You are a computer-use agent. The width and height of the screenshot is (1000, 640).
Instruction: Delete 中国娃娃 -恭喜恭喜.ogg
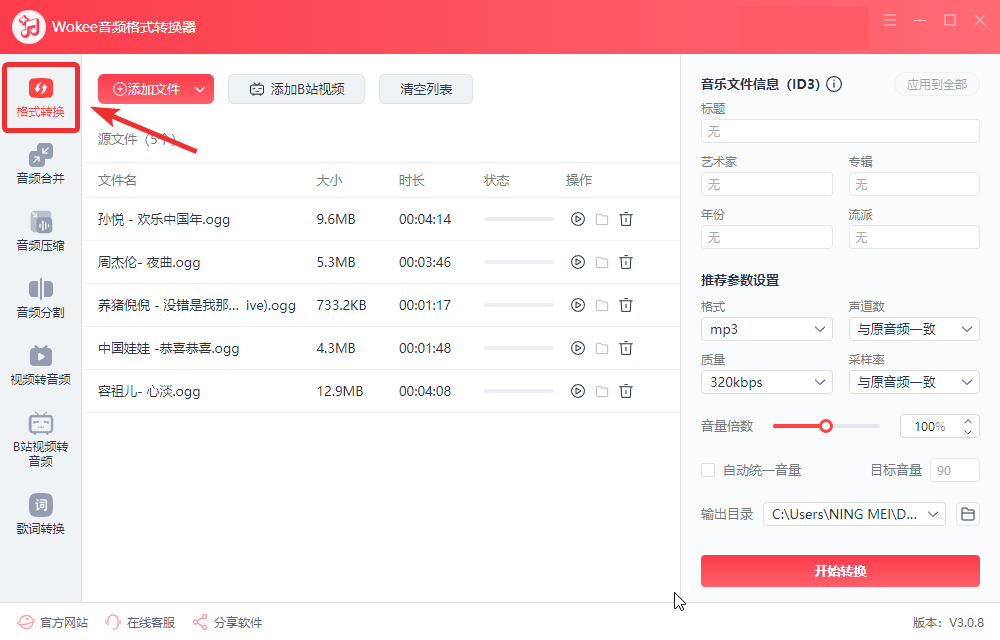[x=626, y=348]
